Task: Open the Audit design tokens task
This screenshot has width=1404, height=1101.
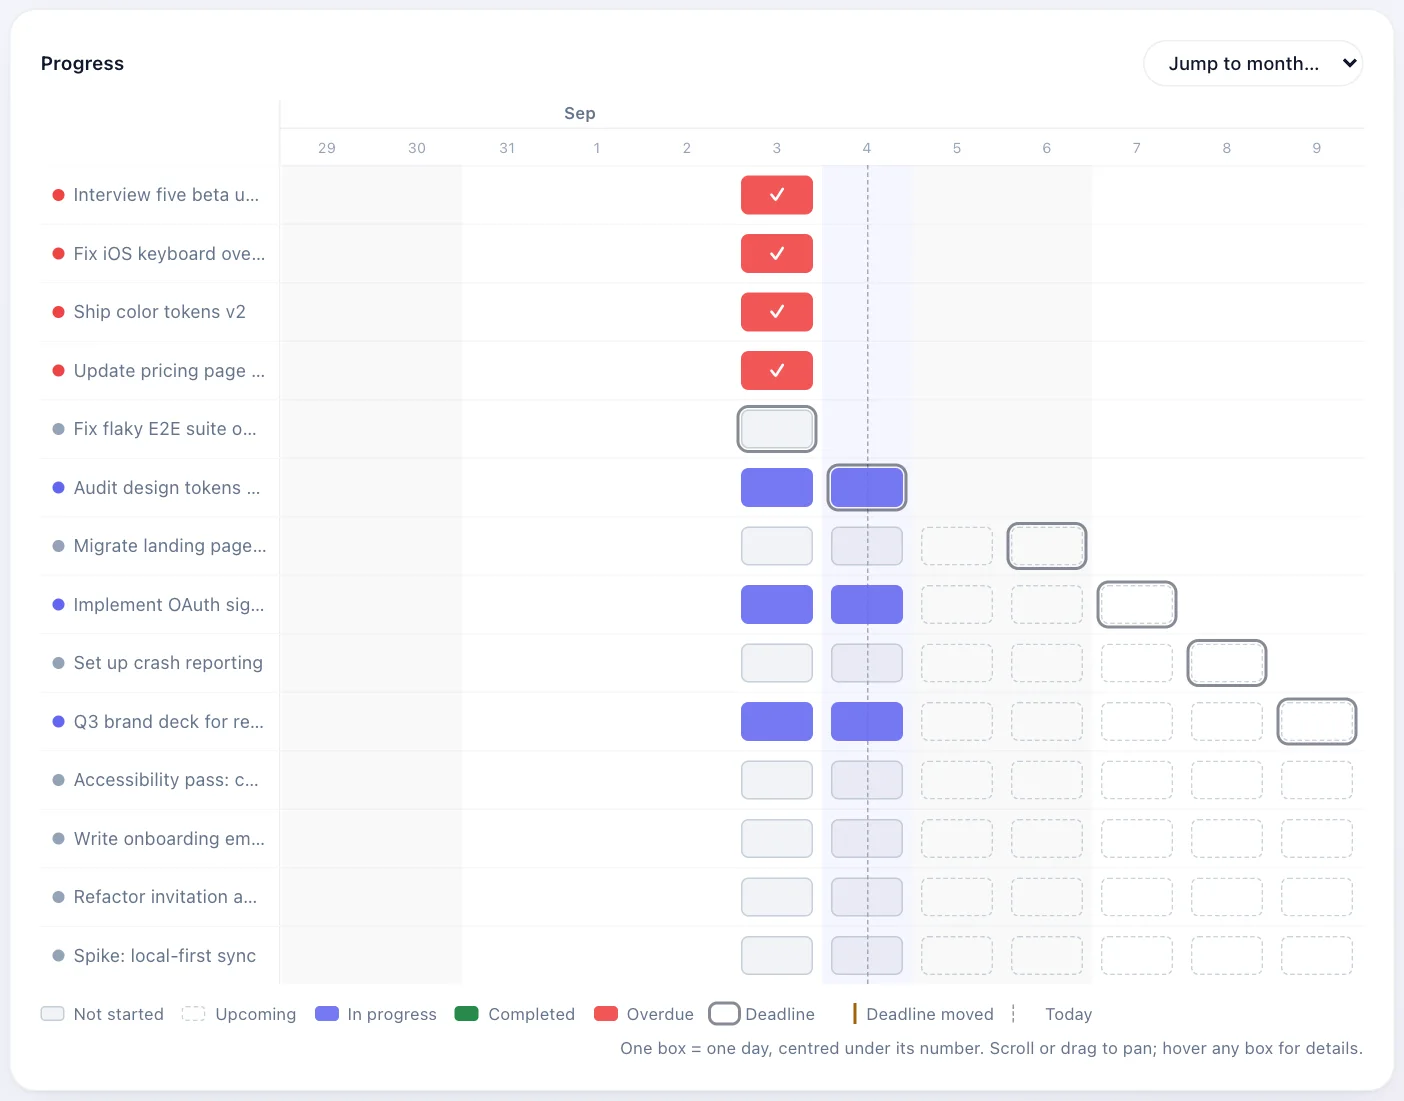Action: [x=166, y=488]
